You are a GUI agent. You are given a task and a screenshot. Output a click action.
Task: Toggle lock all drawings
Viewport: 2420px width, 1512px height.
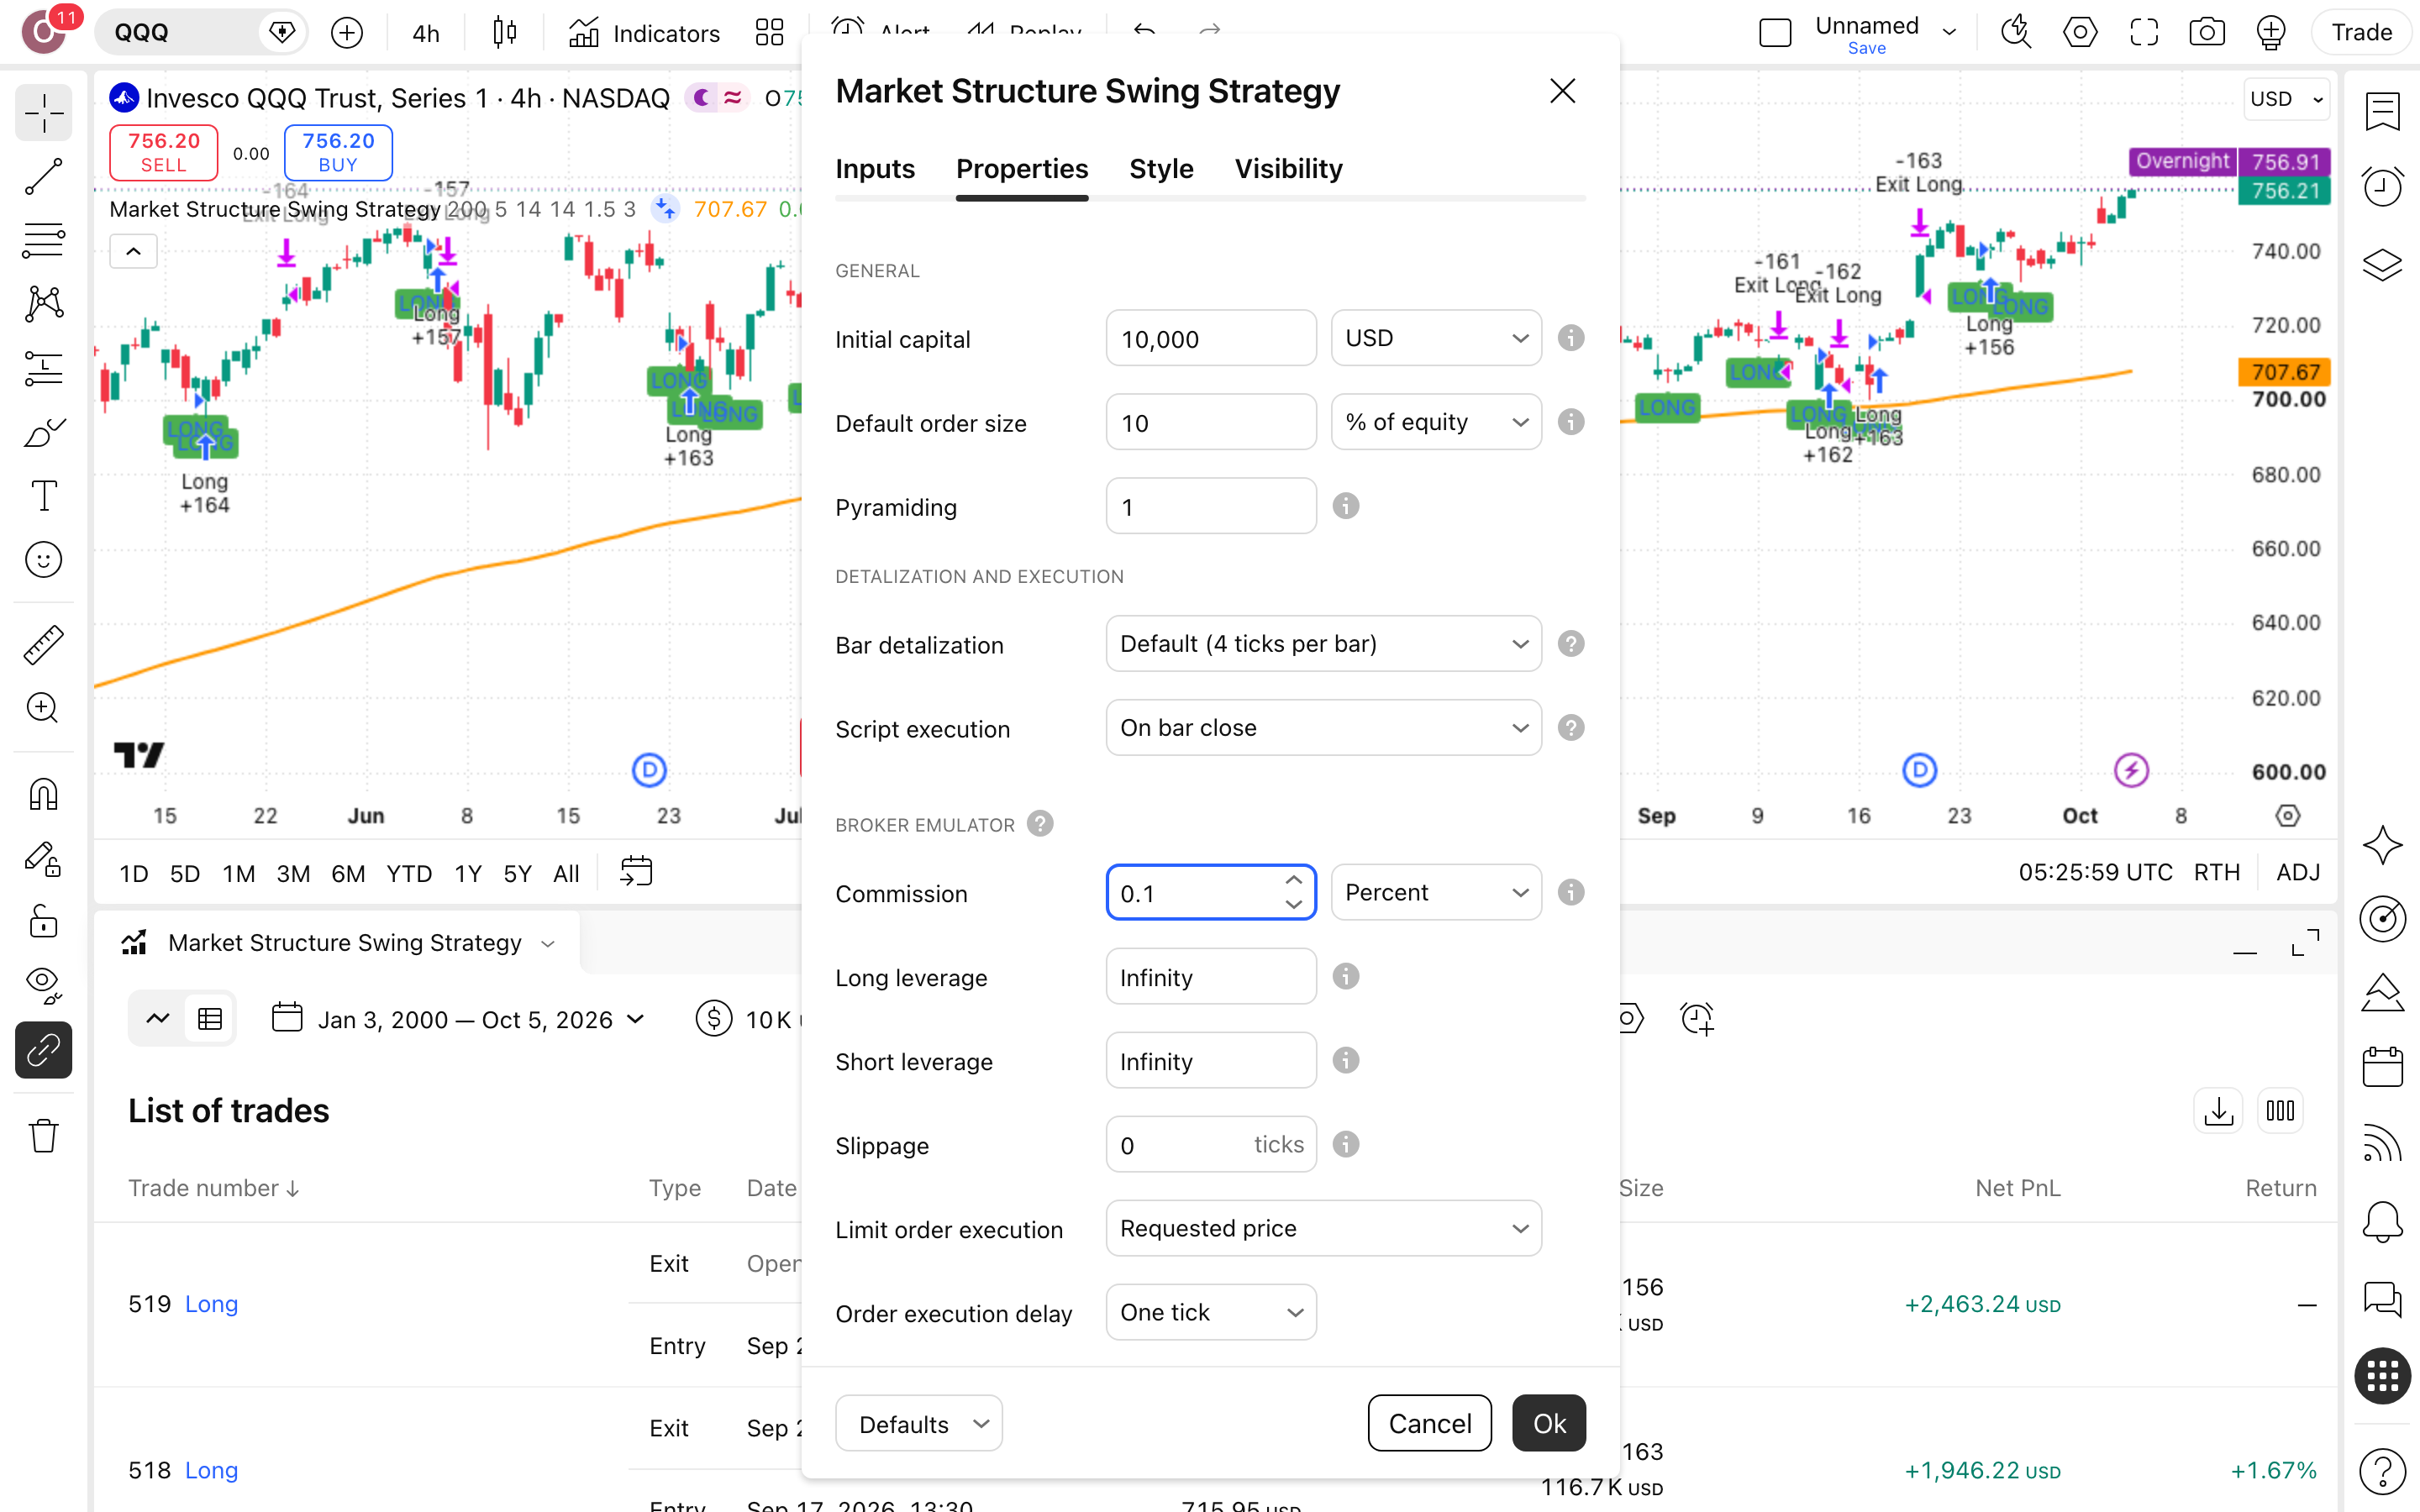pyautogui.click(x=43, y=921)
